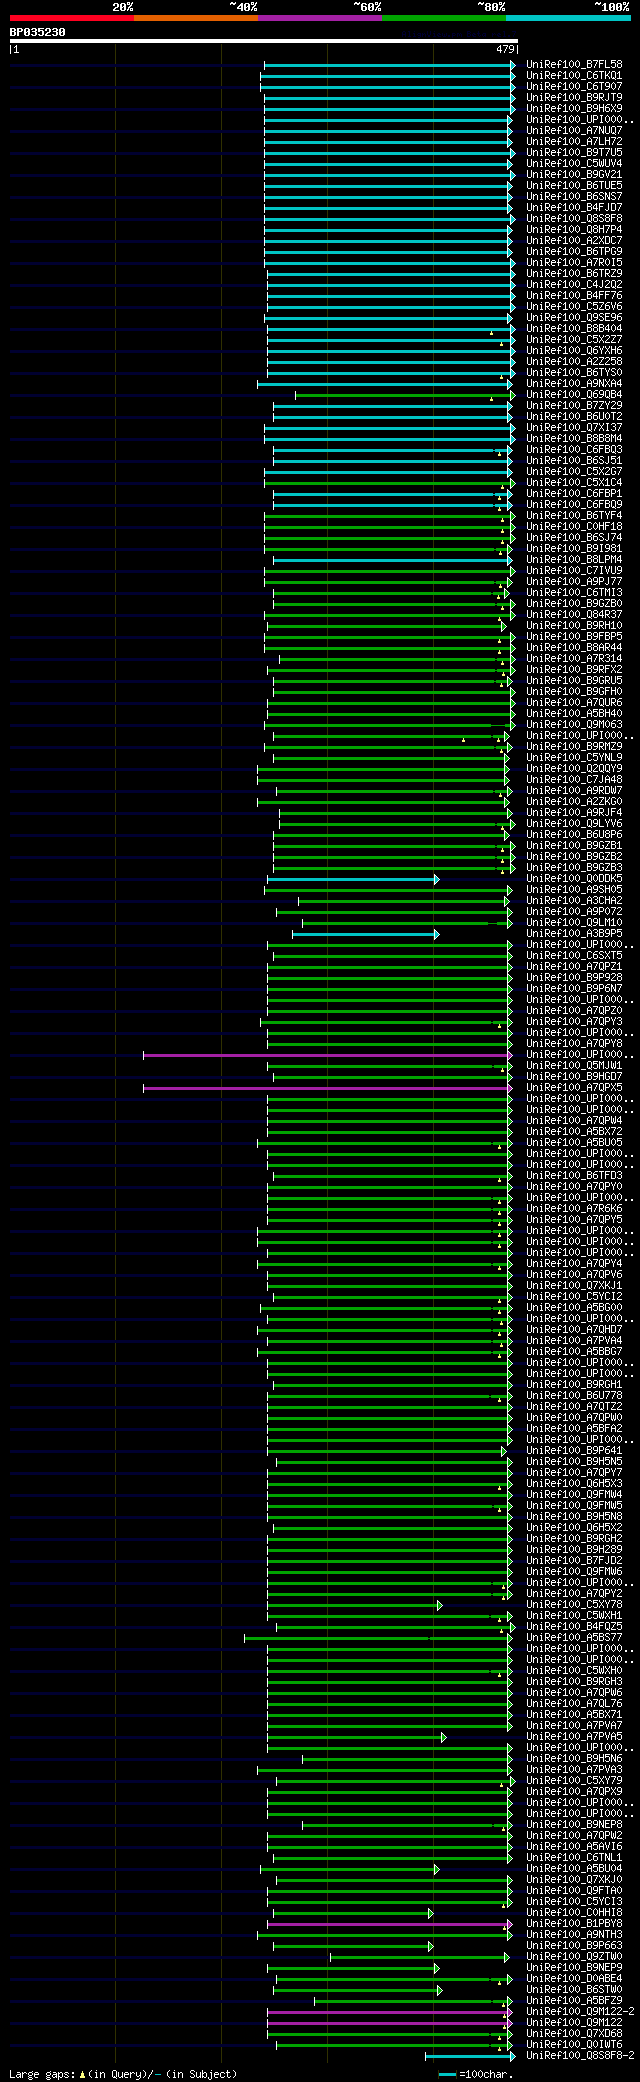
Task: Select hit UniRef100_C0HF18
Action: click(x=574, y=527)
